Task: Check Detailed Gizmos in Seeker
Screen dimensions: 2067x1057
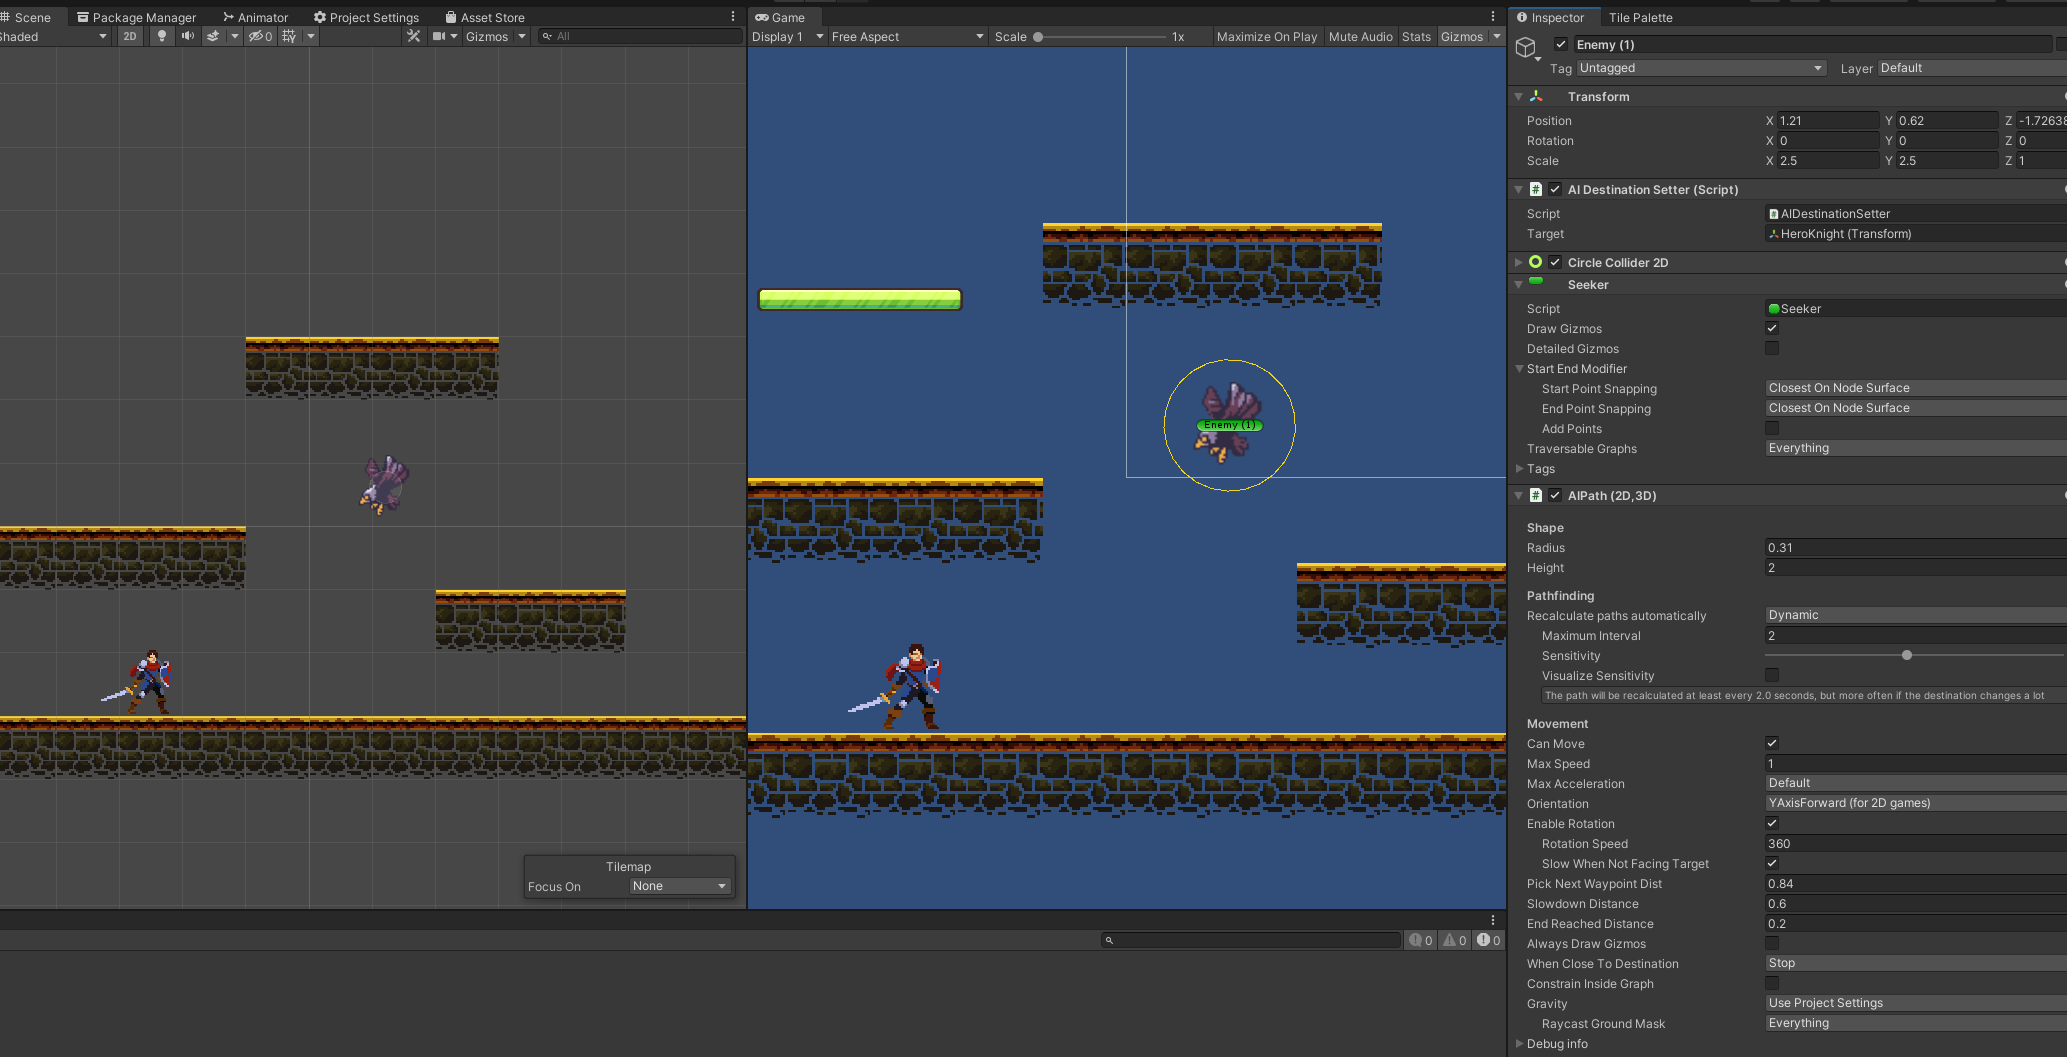Action: pos(1772,348)
